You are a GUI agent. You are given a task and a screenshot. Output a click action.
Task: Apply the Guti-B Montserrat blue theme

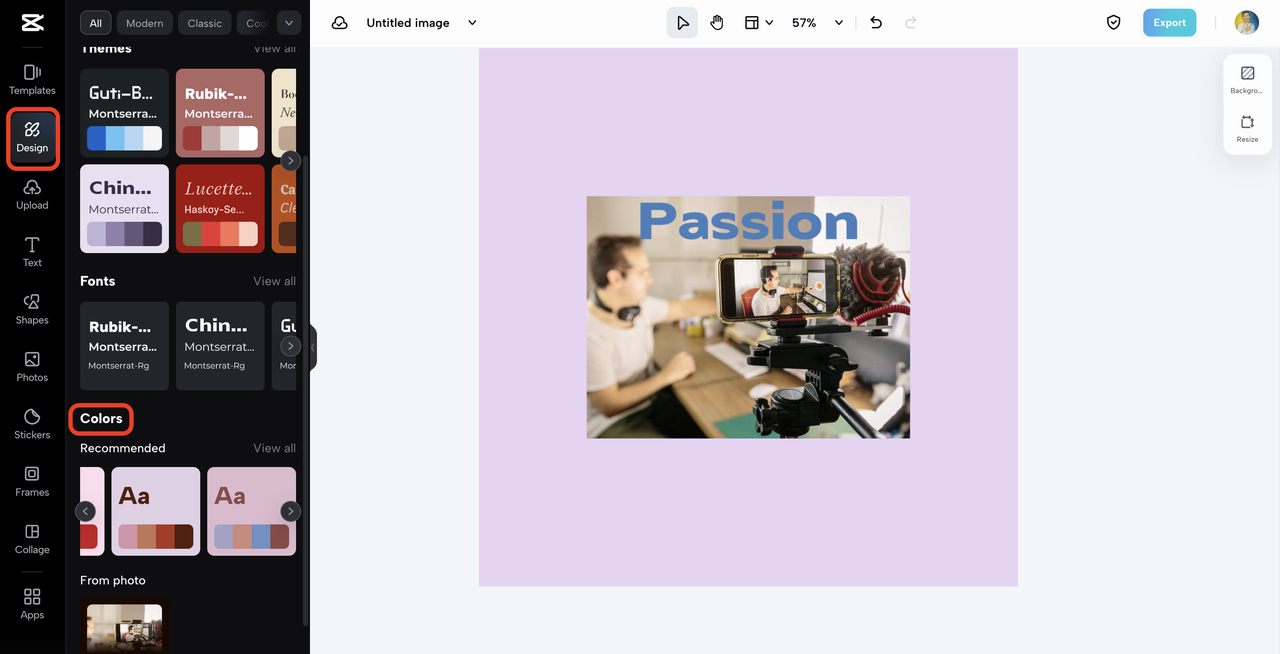pyautogui.click(x=124, y=113)
